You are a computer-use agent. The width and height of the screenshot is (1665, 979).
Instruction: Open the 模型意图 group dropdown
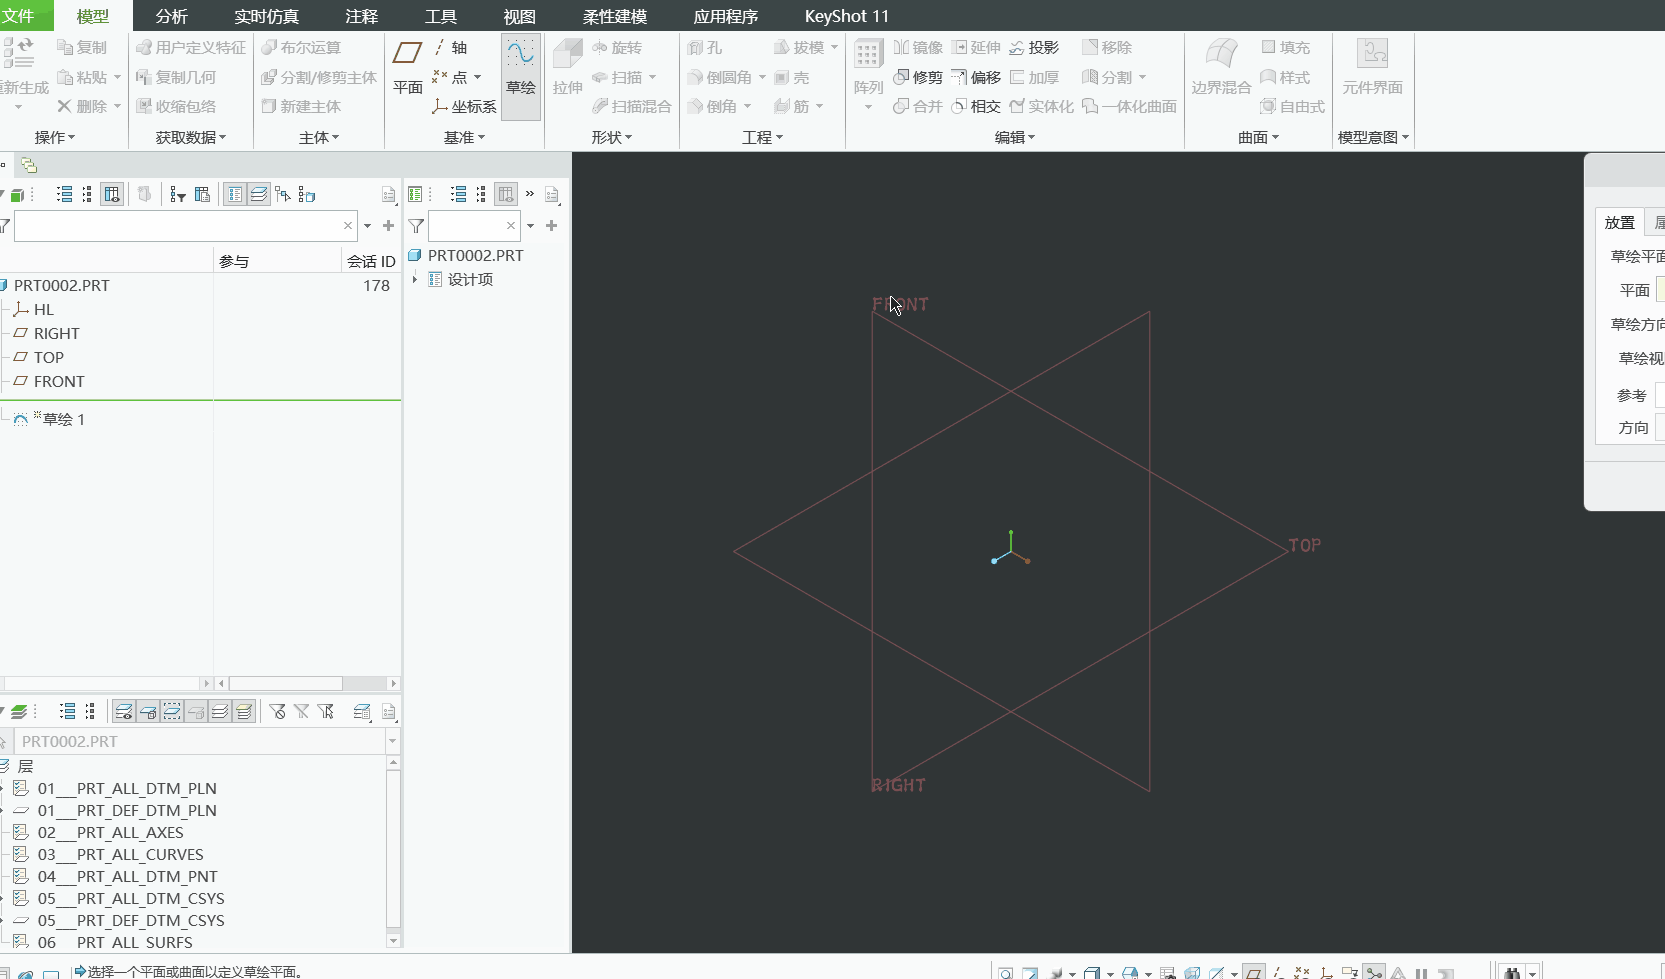(1373, 137)
